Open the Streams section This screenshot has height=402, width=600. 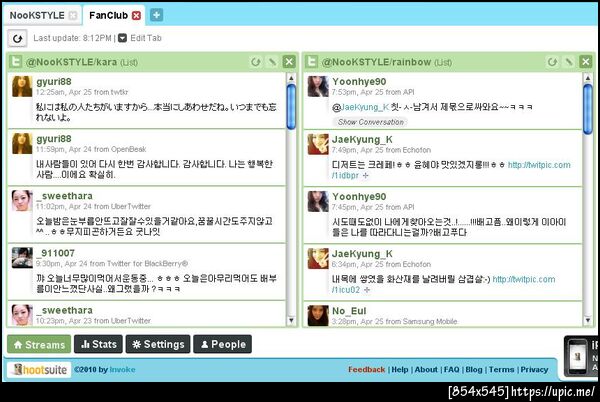pos(39,344)
